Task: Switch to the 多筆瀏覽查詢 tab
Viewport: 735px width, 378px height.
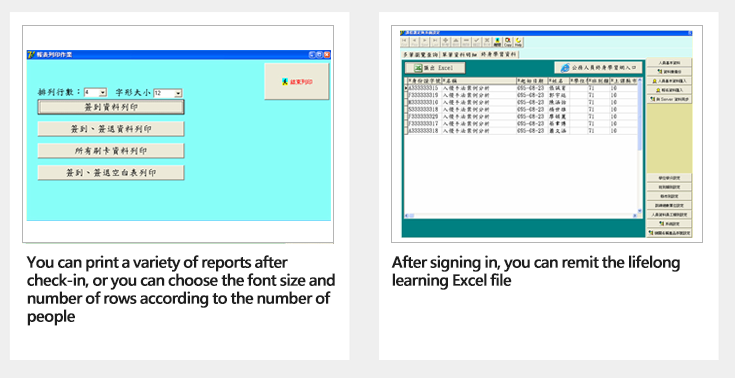Action: 420,54
